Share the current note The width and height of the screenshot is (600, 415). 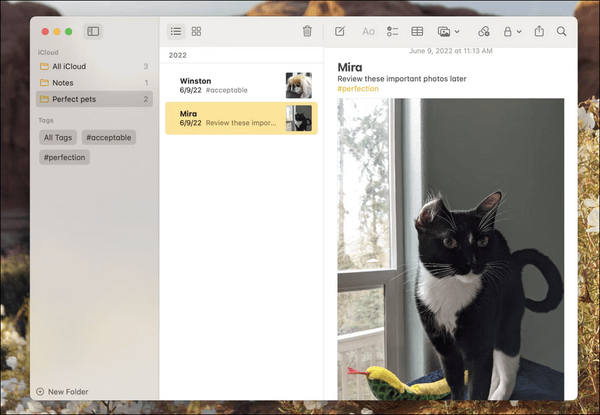539,31
